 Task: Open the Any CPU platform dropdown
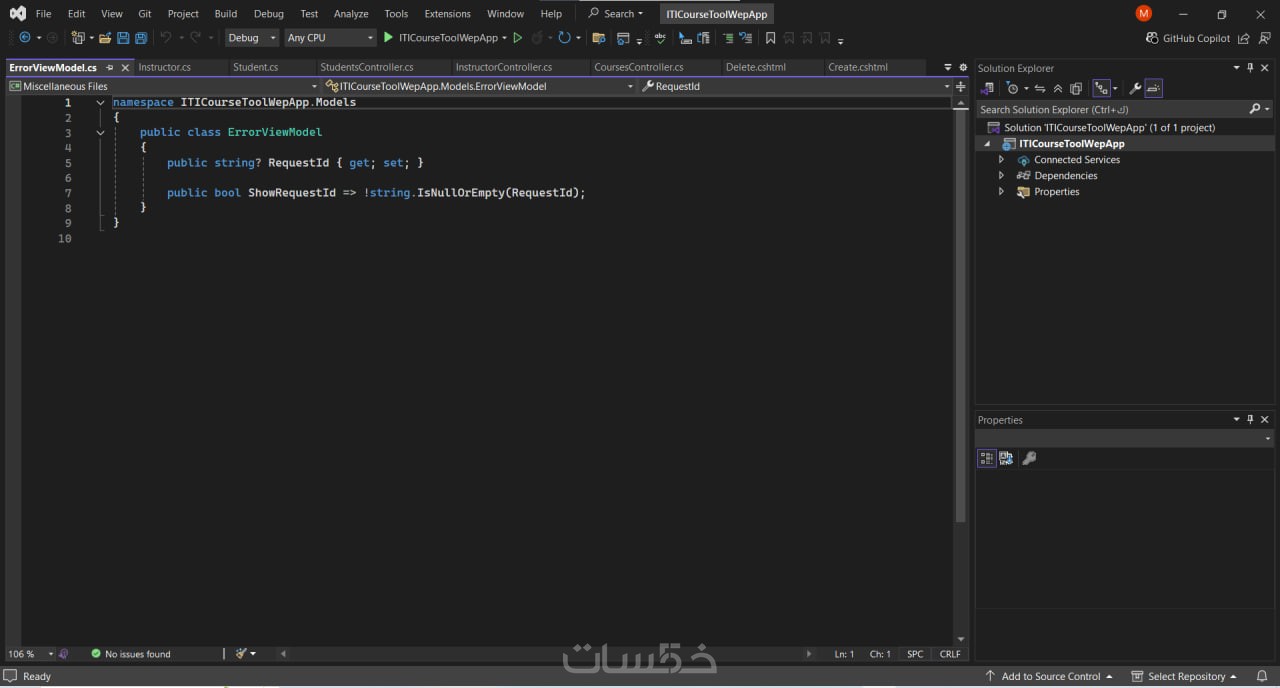tap(329, 38)
